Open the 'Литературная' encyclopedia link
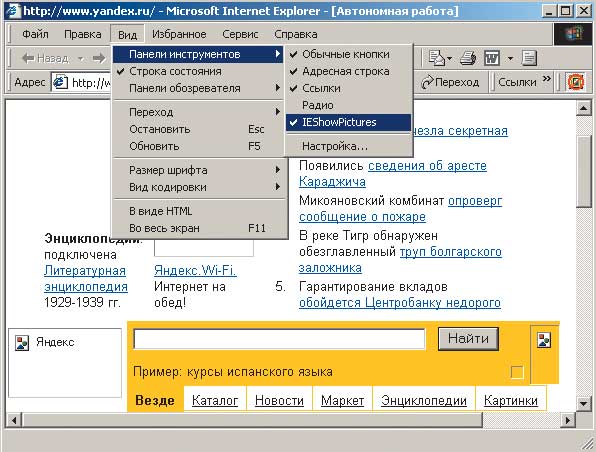Screen dimensions: 596x452 (x=85, y=271)
